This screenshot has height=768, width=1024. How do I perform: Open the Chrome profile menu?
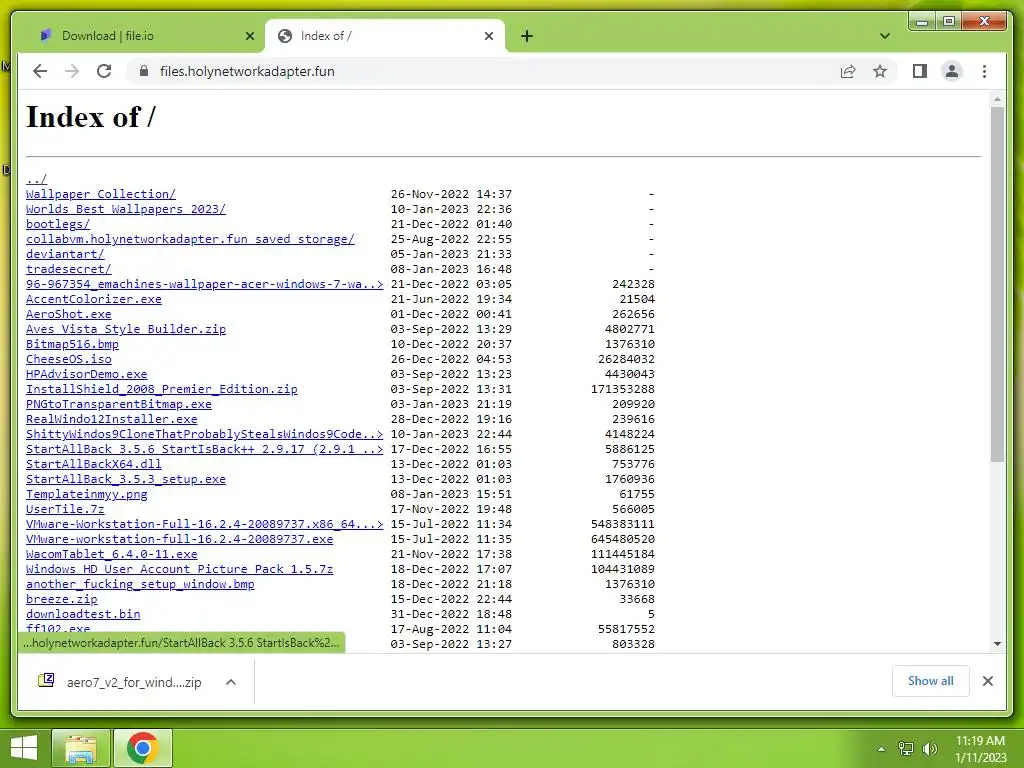952,71
